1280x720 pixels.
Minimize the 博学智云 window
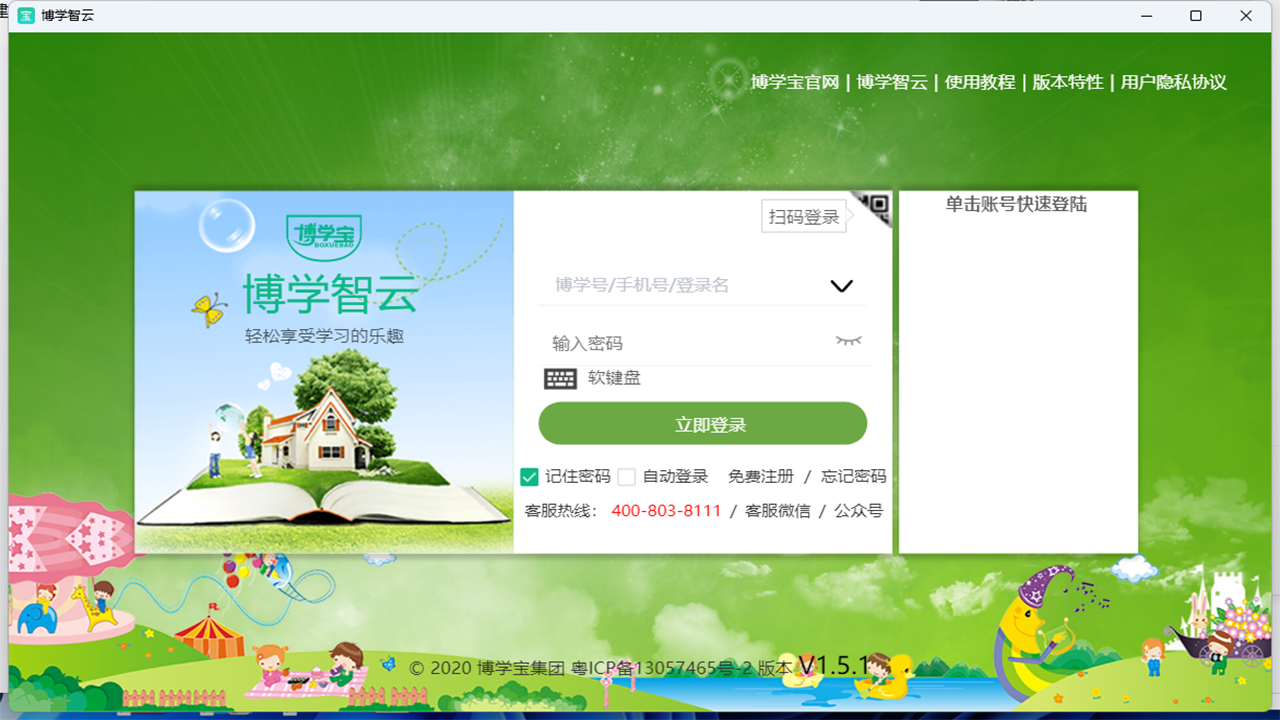click(1145, 16)
